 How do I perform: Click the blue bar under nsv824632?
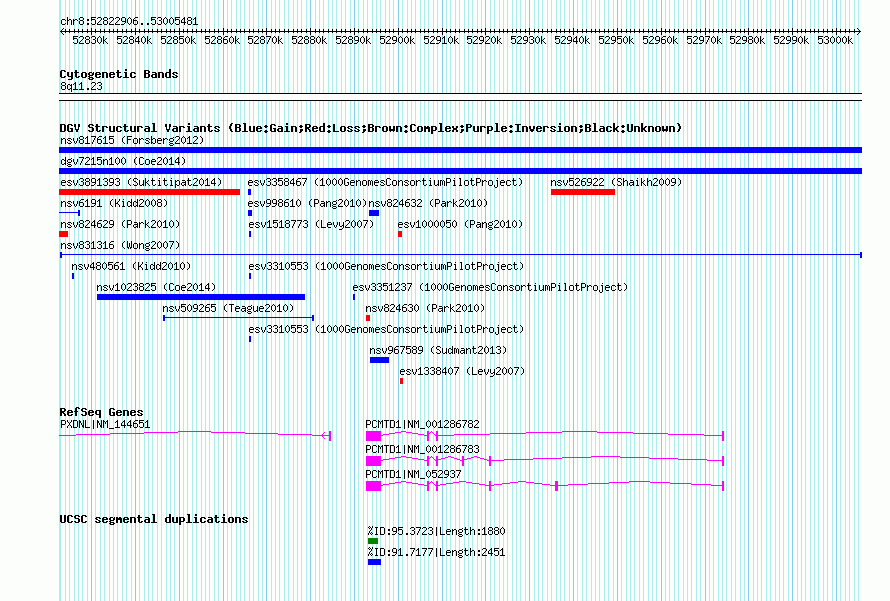374,213
